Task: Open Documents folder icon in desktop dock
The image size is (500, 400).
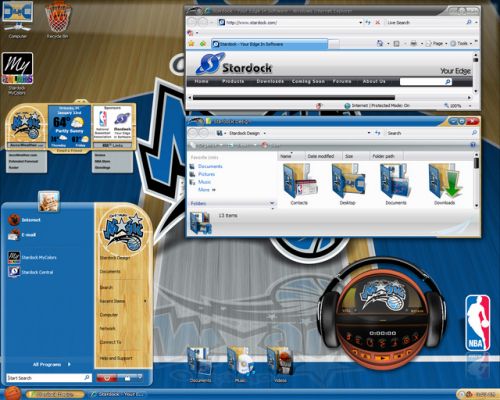Action: coord(200,365)
